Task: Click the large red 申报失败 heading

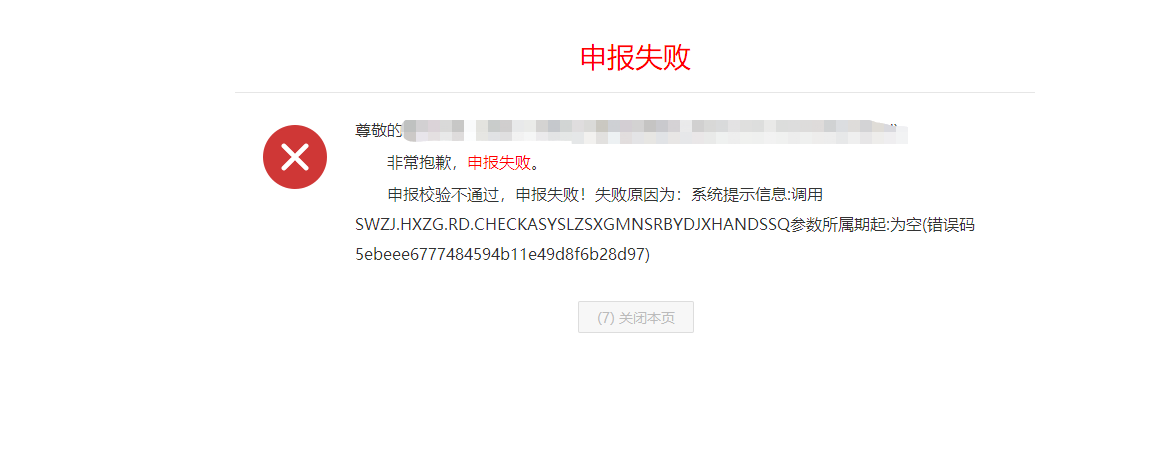Action: 635,58
